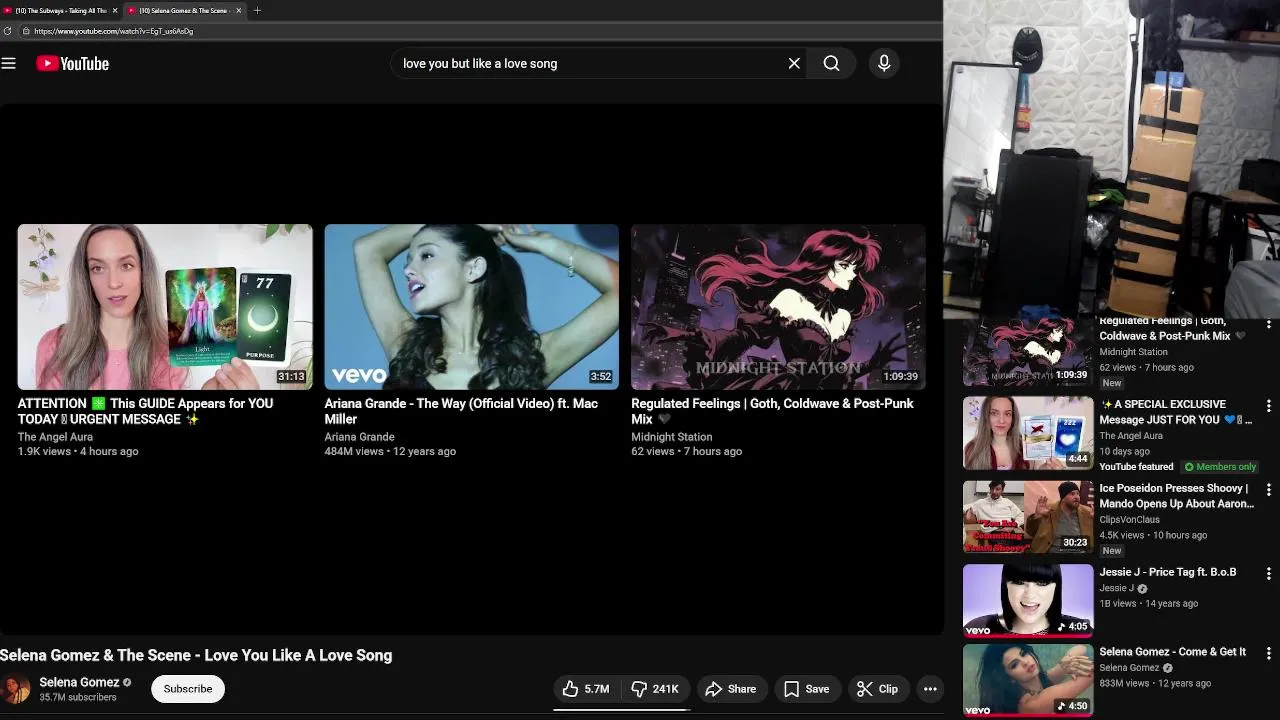Play Selena Gomez Come & Get It thumbnail

1028,682
